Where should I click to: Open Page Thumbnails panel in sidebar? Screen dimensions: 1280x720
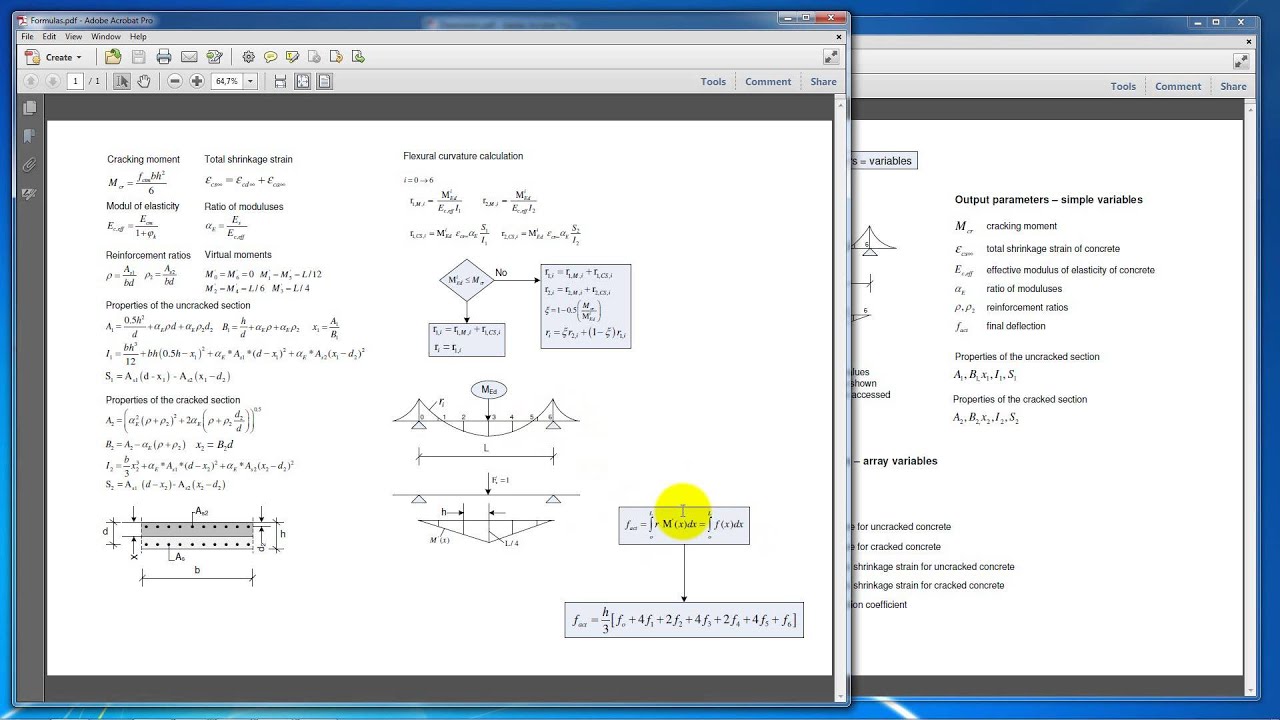[29, 107]
